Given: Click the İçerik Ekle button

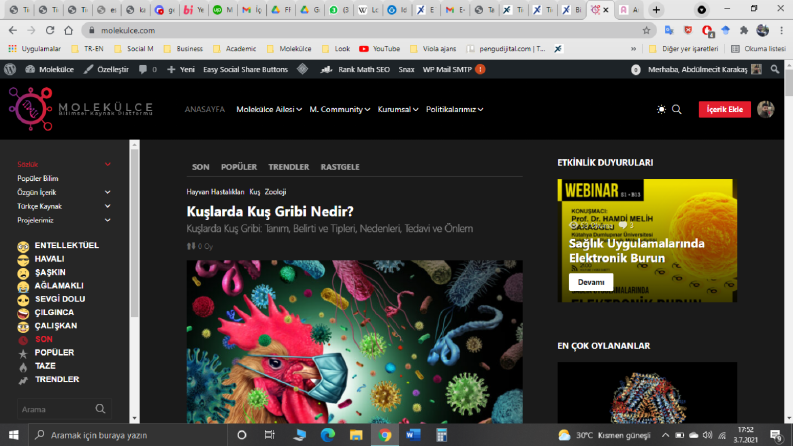Looking at the screenshot, I should [x=725, y=109].
